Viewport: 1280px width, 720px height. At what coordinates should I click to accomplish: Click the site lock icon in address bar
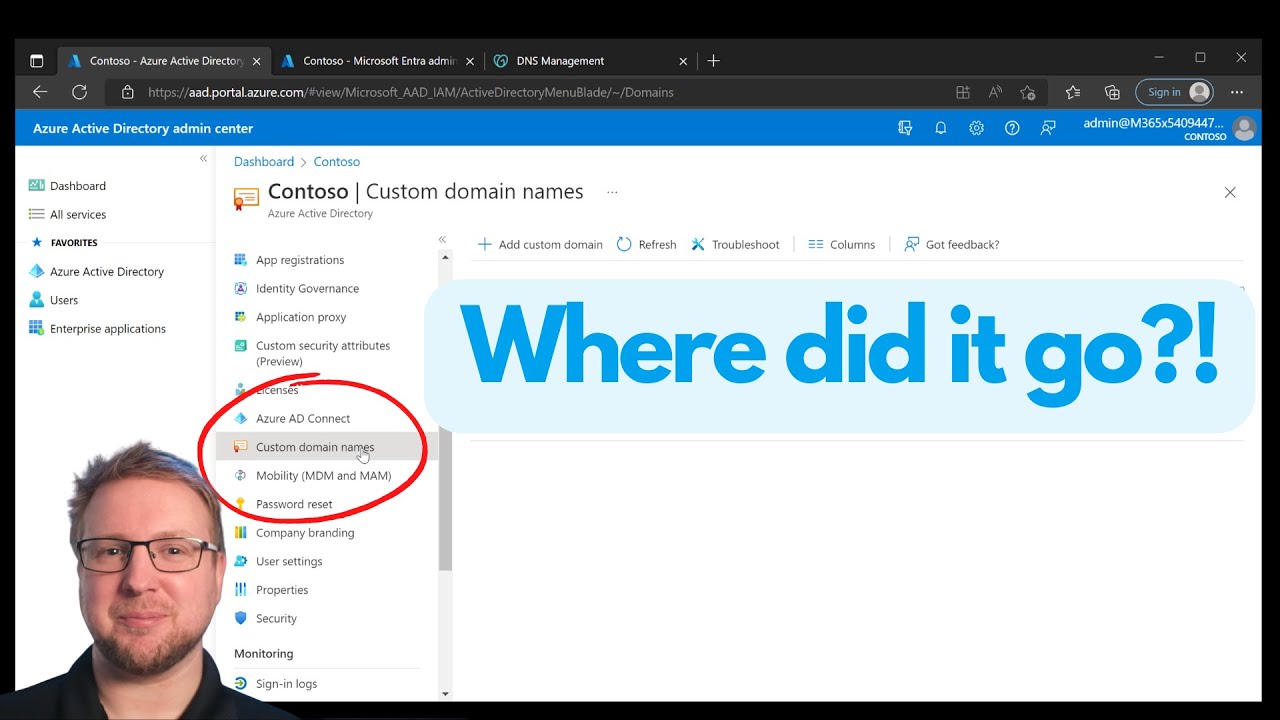(127, 92)
